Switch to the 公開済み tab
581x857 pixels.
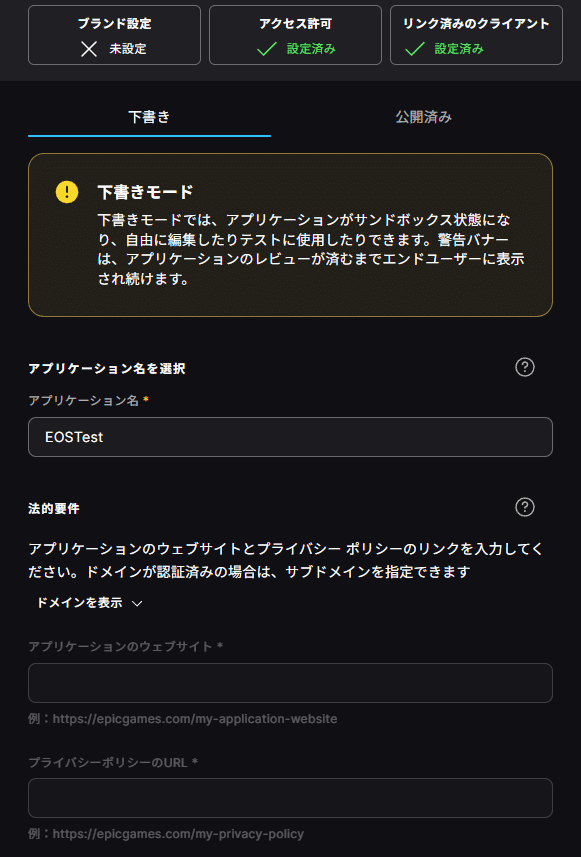tap(422, 116)
